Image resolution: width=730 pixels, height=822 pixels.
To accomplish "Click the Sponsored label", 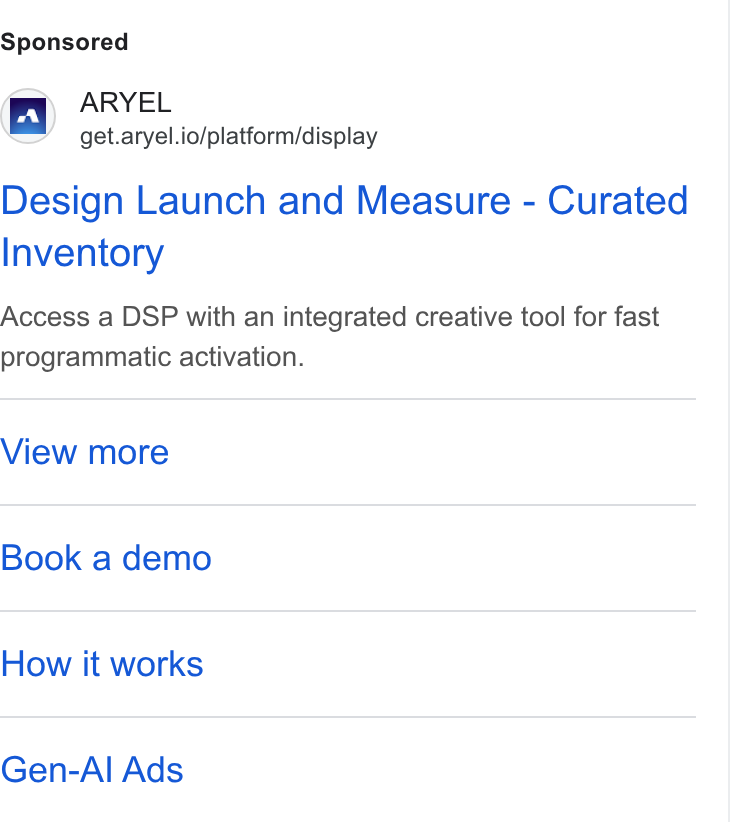I will click(64, 42).
